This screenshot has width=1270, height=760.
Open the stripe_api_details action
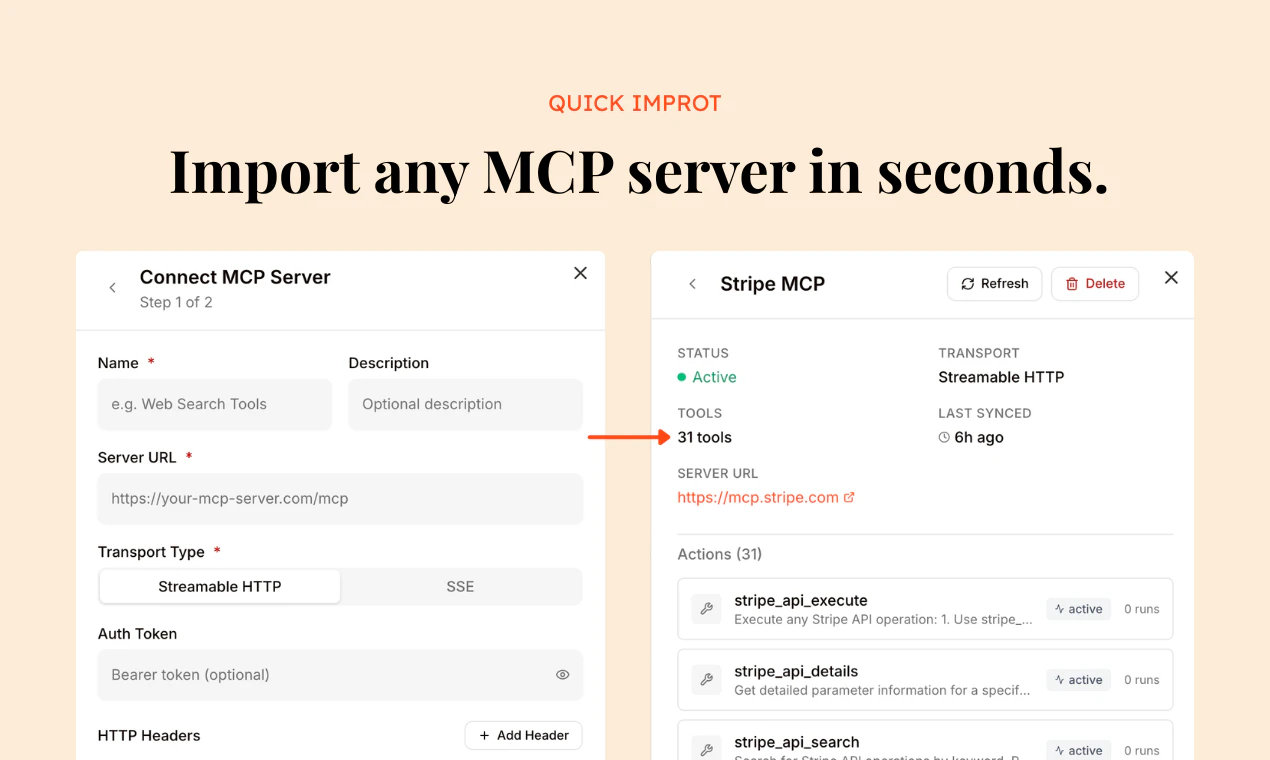tap(925, 680)
